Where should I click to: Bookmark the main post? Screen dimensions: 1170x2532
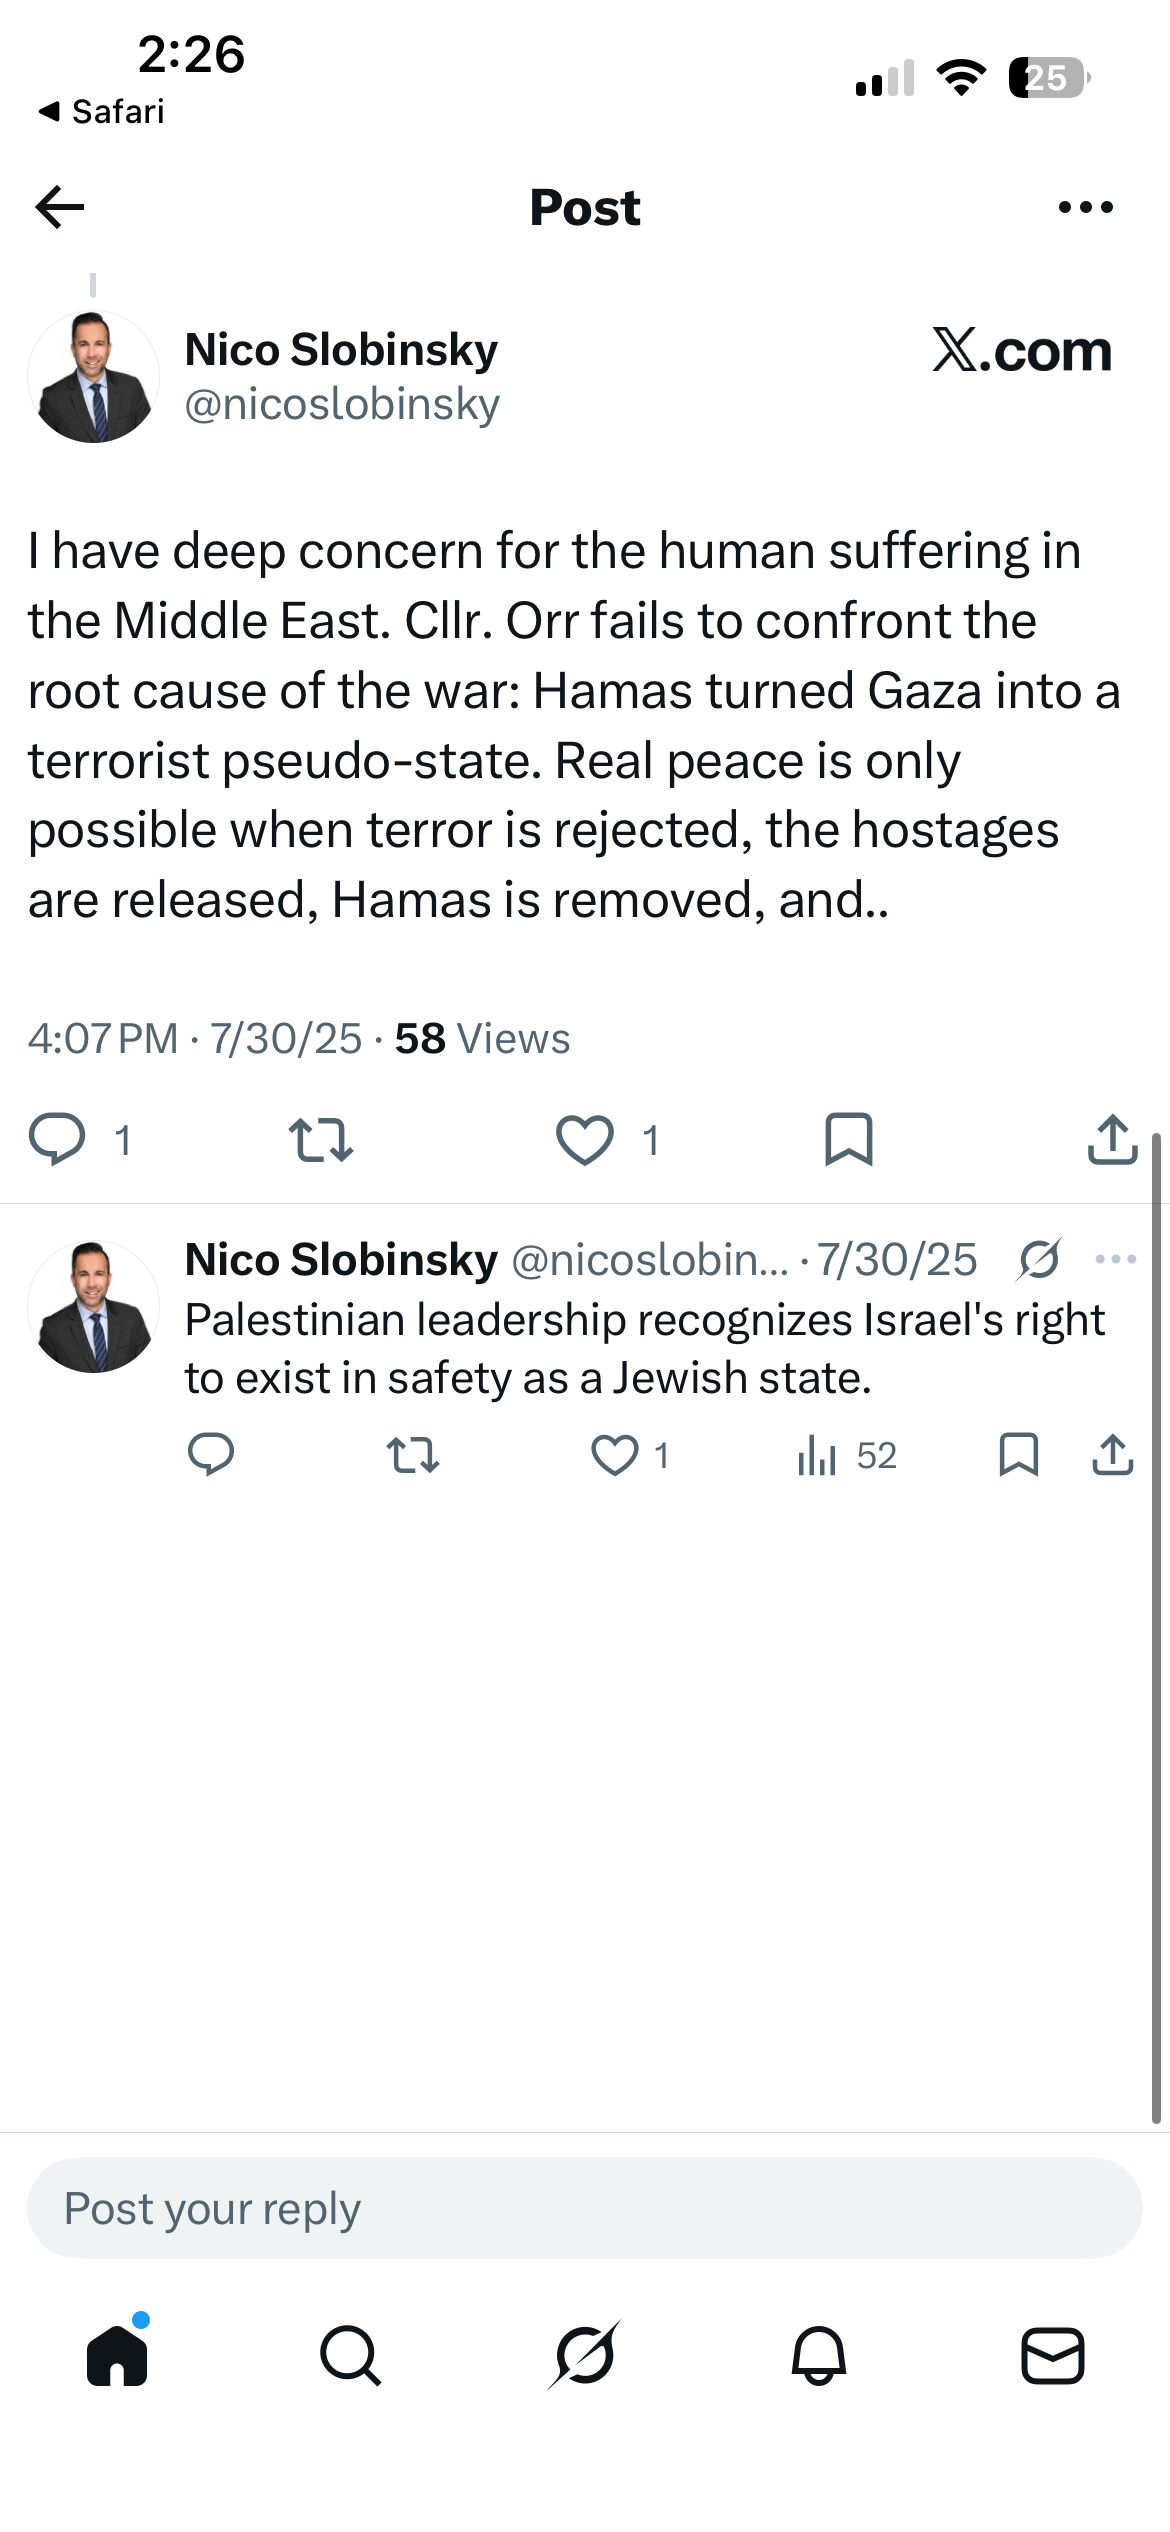pos(849,1140)
